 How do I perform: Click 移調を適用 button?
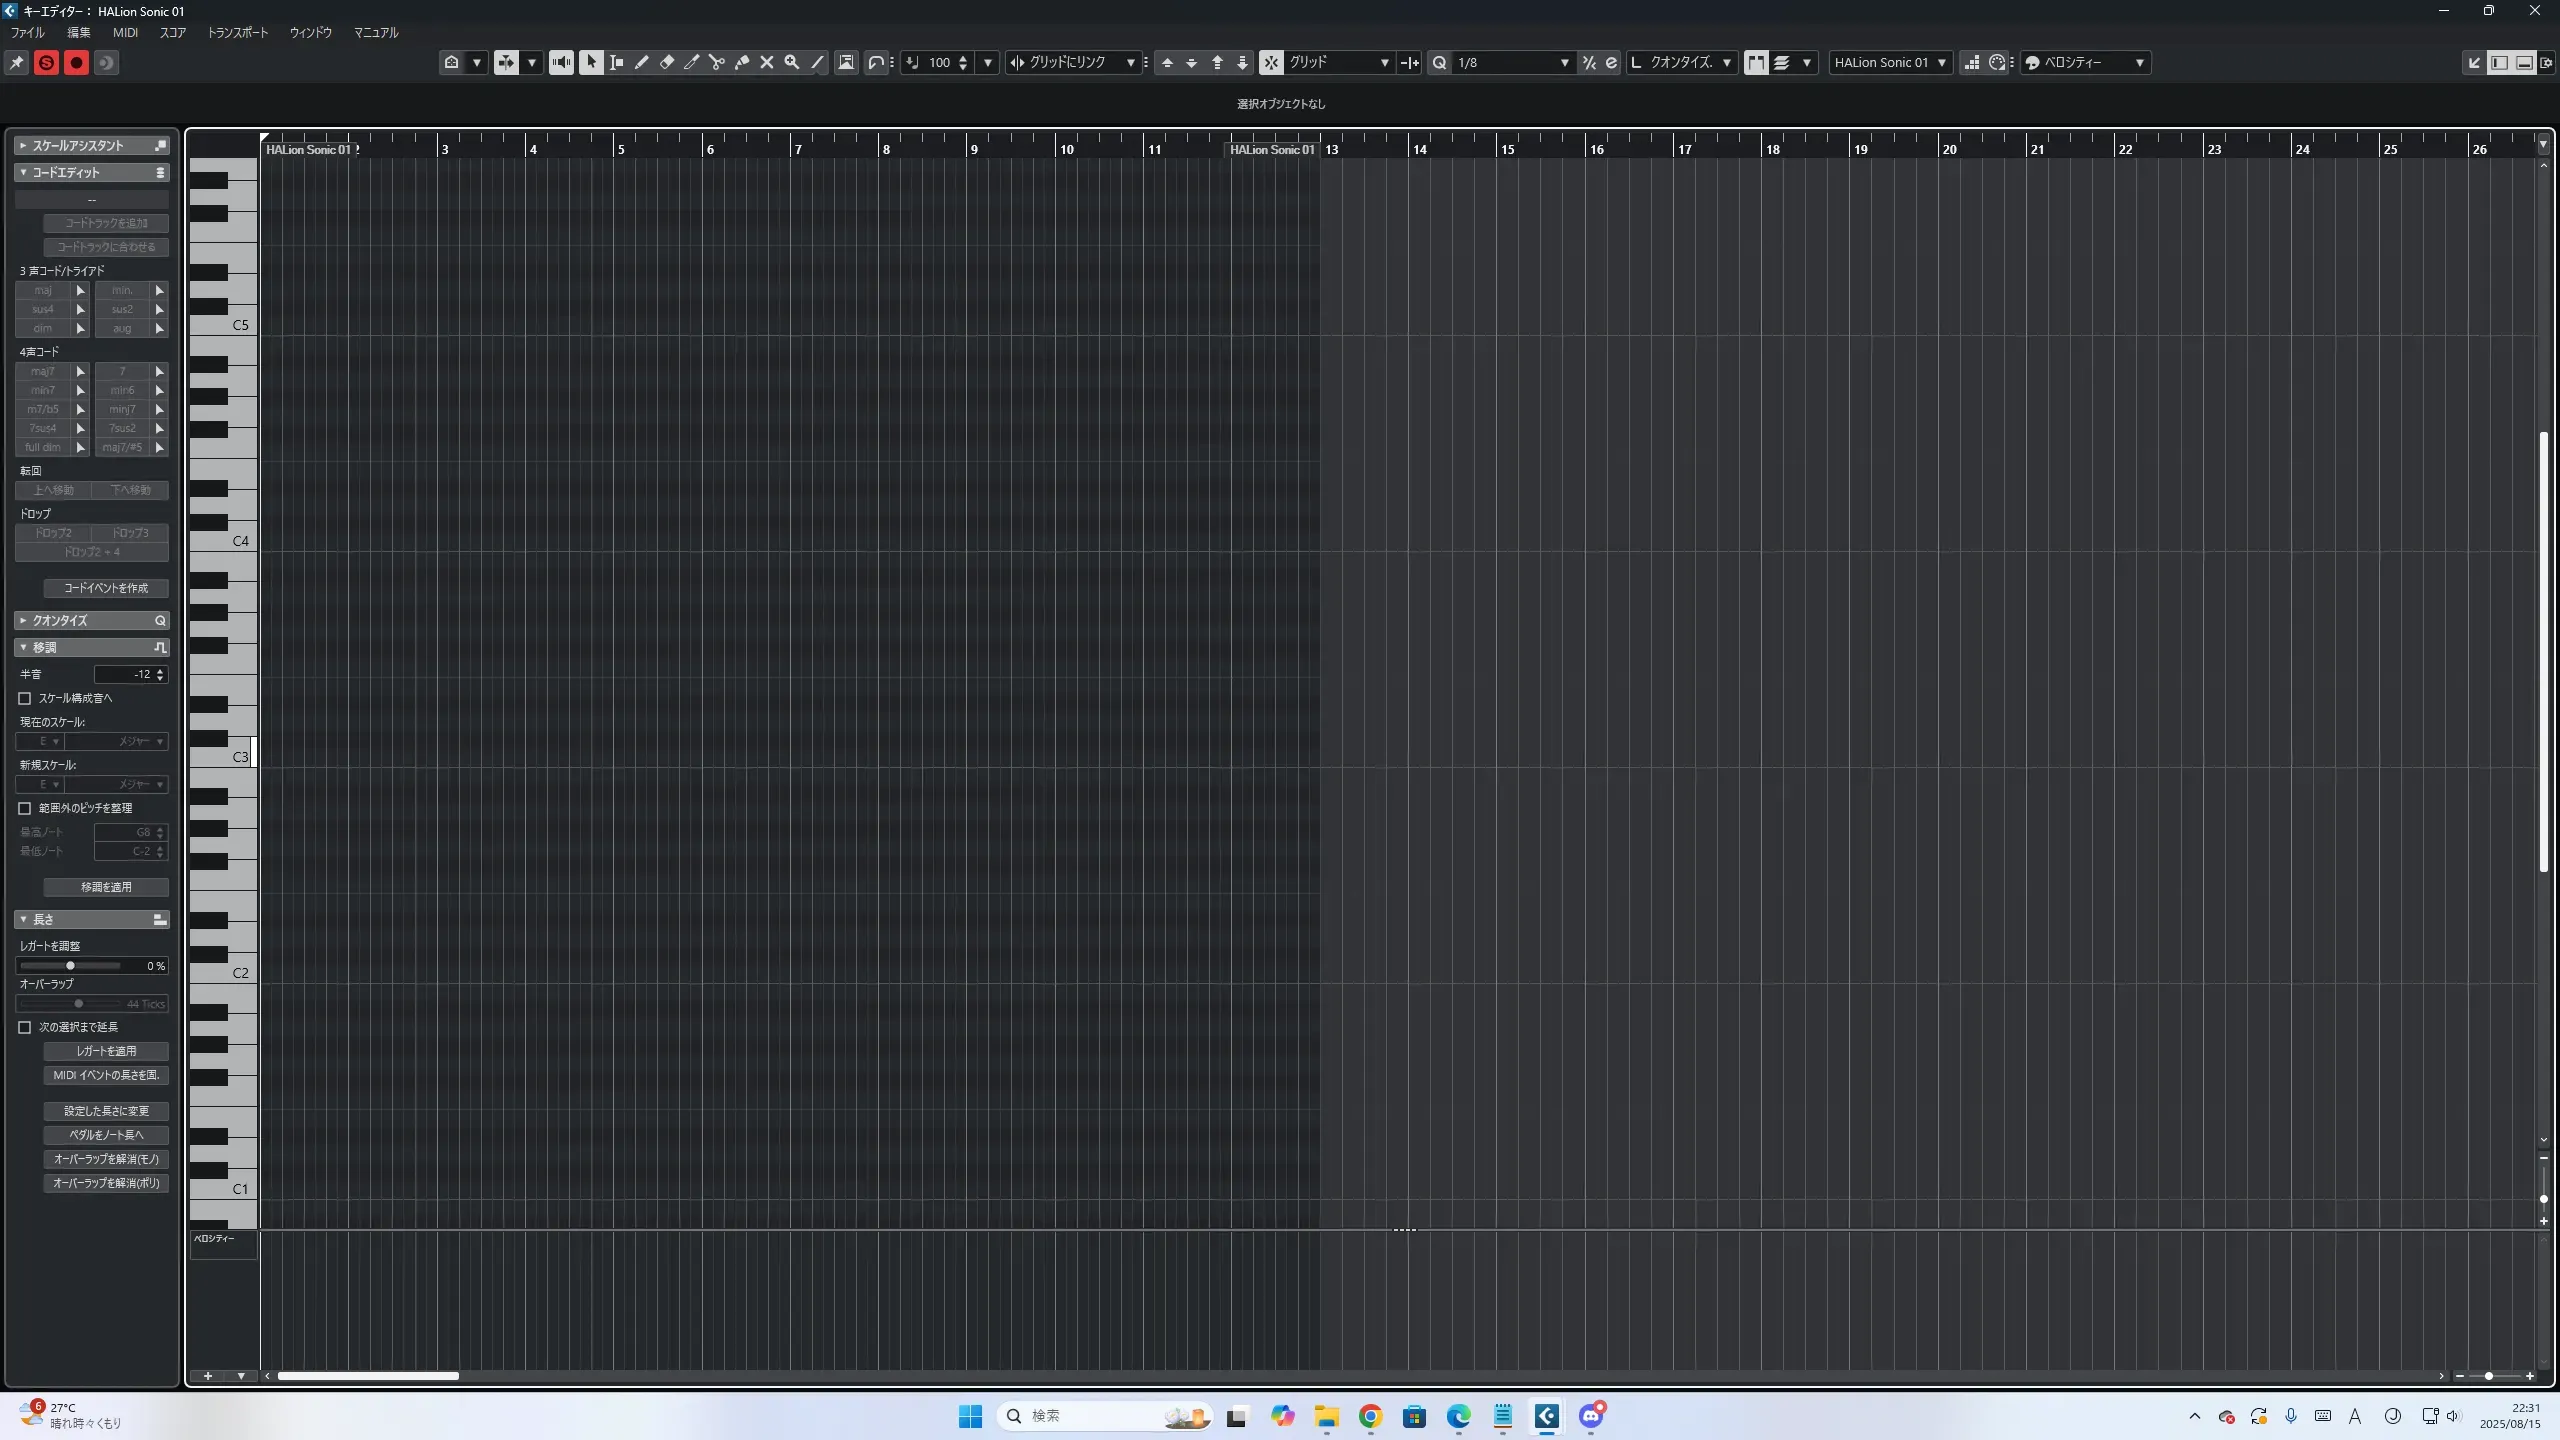pos(106,887)
